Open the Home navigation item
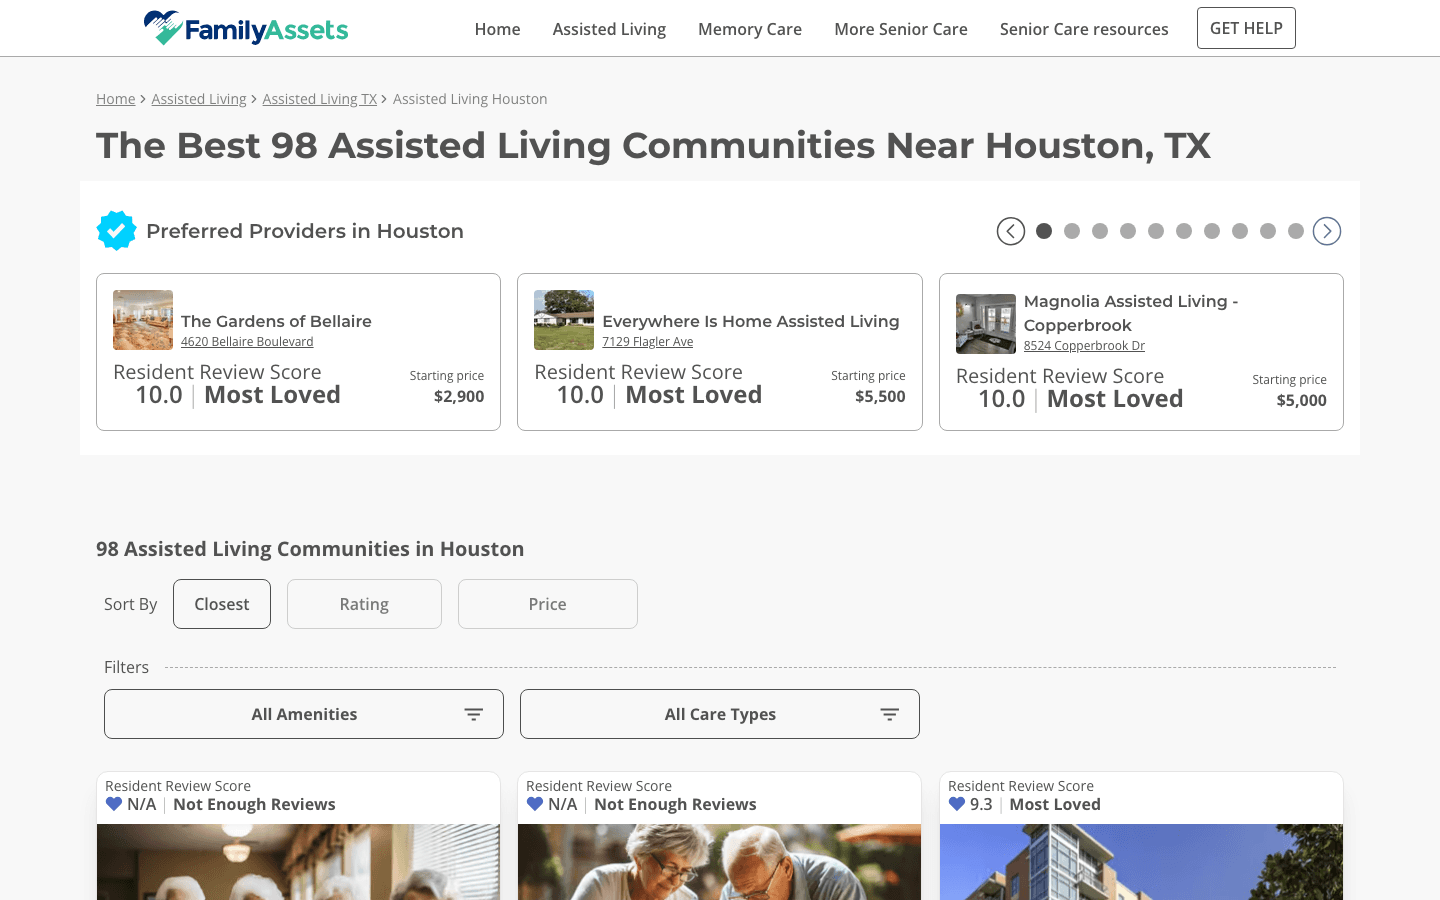 pyautogui.click(x=497, y=29)
